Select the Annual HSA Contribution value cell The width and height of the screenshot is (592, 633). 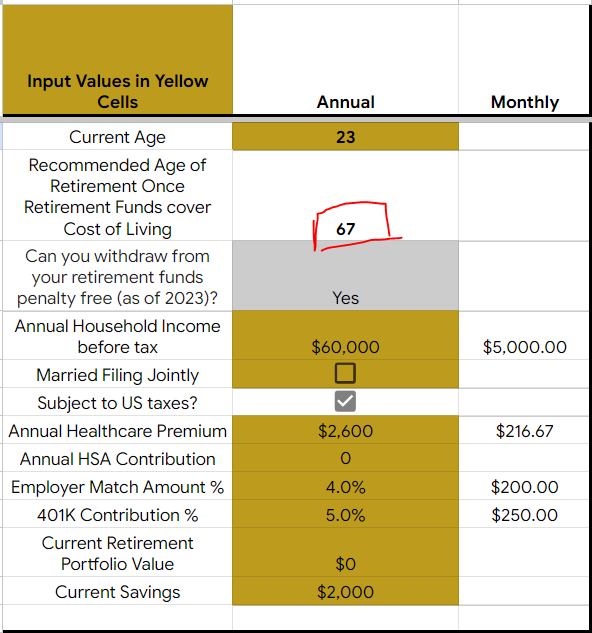click(346, 458)
